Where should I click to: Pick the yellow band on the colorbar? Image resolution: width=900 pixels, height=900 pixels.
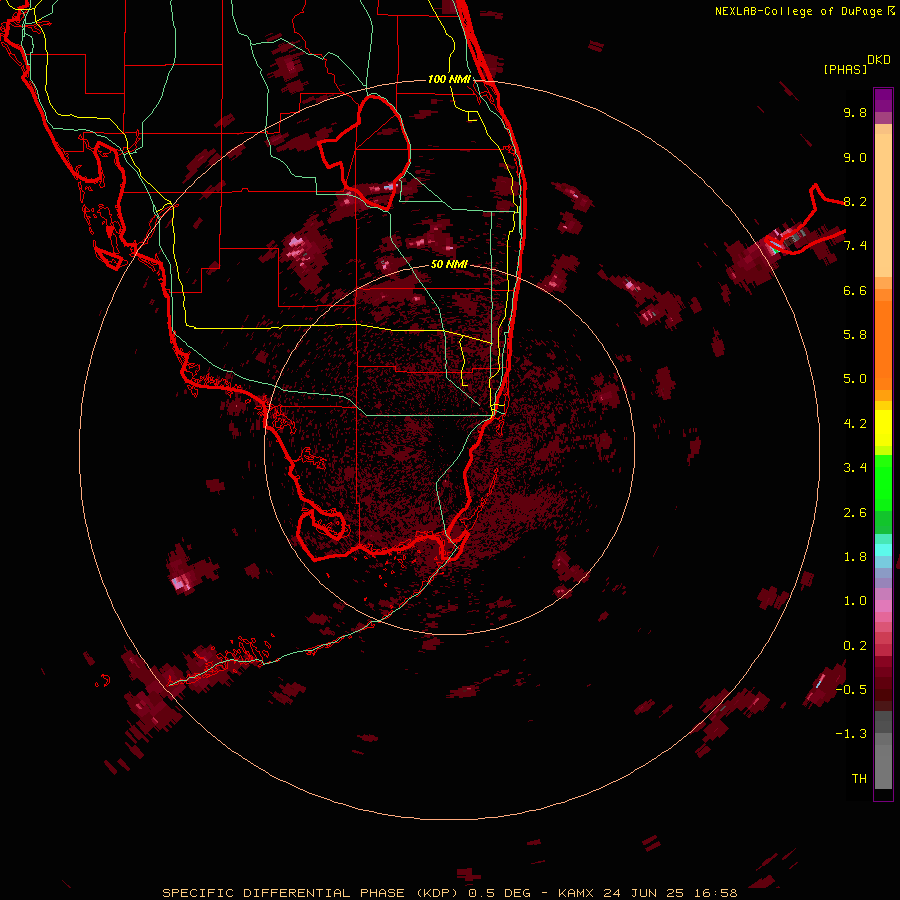tap(883, 428)
